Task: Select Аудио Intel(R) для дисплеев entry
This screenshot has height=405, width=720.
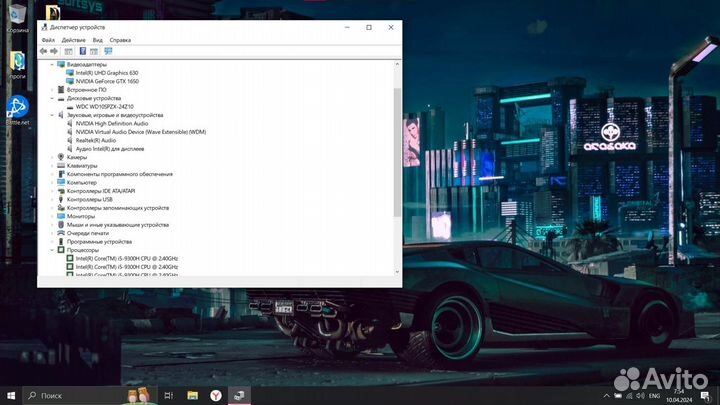Action: point(110,149)
